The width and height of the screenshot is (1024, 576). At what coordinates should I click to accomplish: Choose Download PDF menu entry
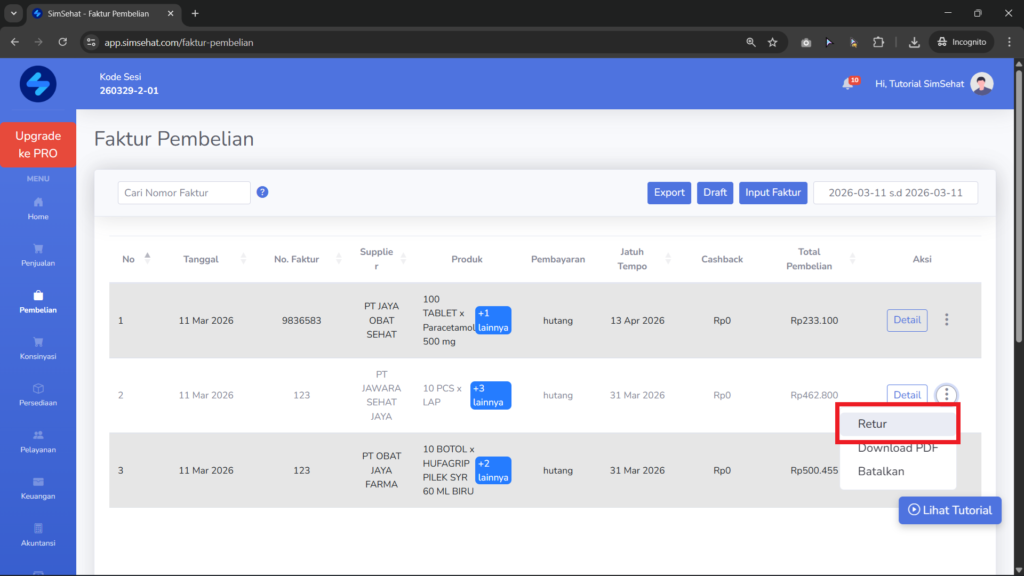(x=898, y=448)
